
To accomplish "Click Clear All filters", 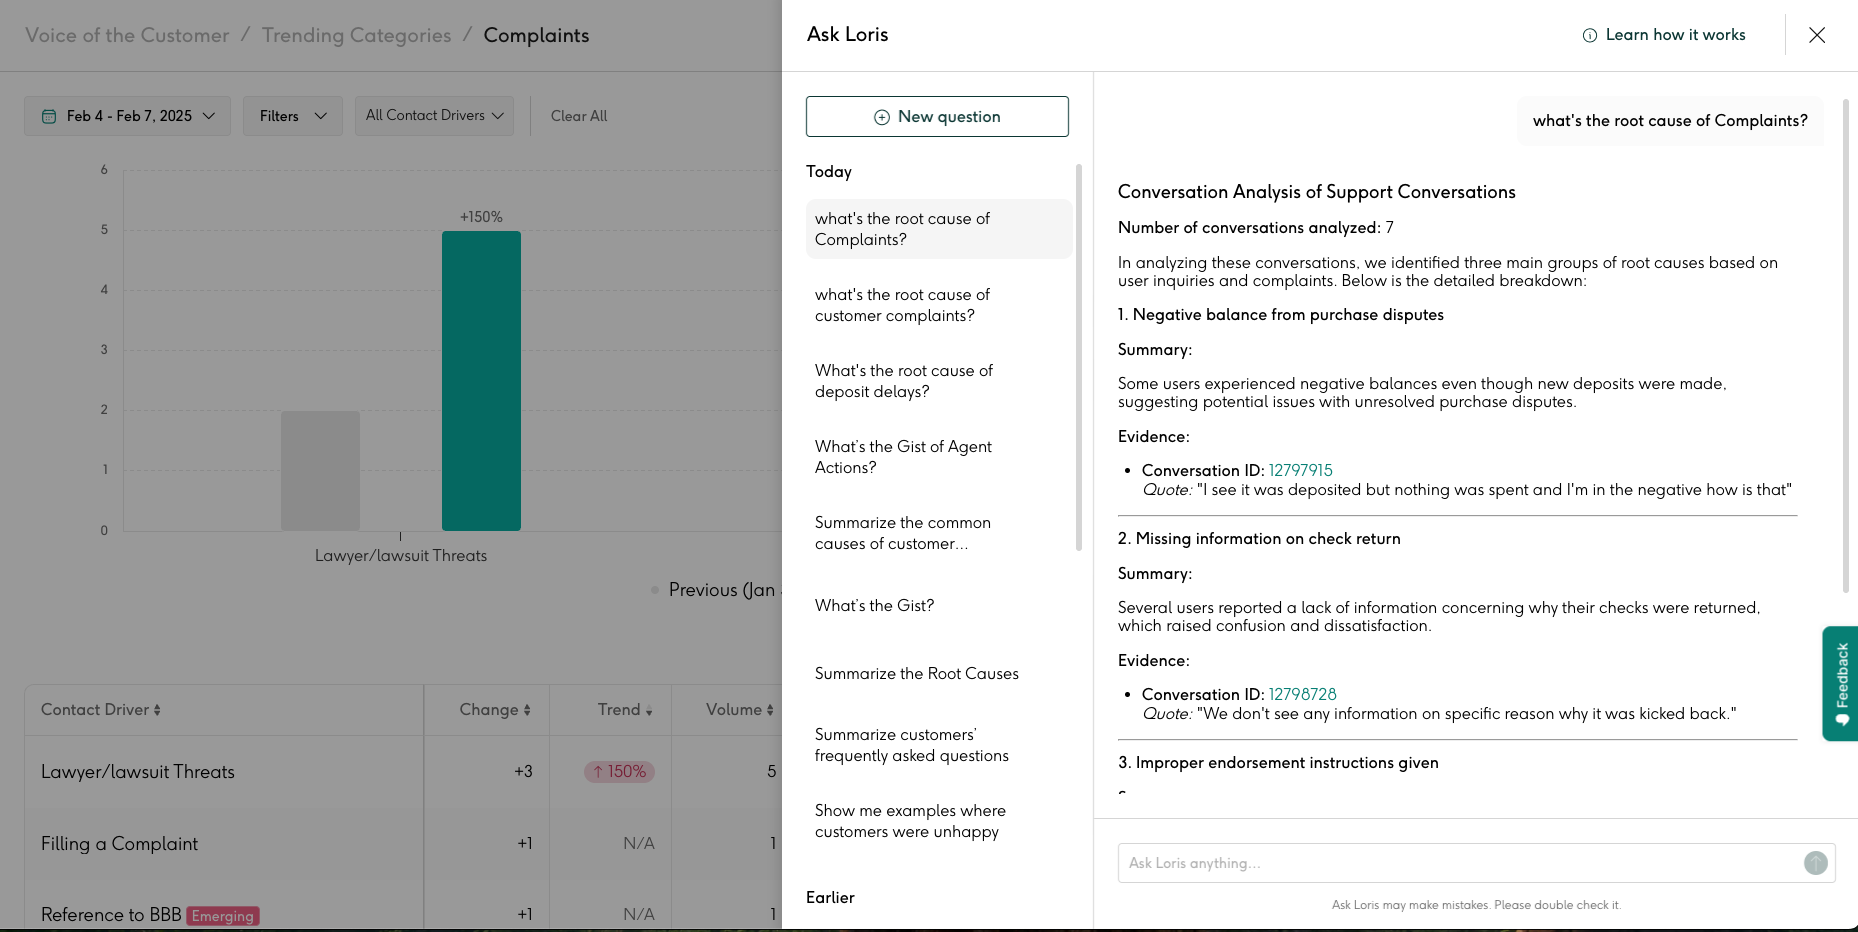I will tap(579, 116).
